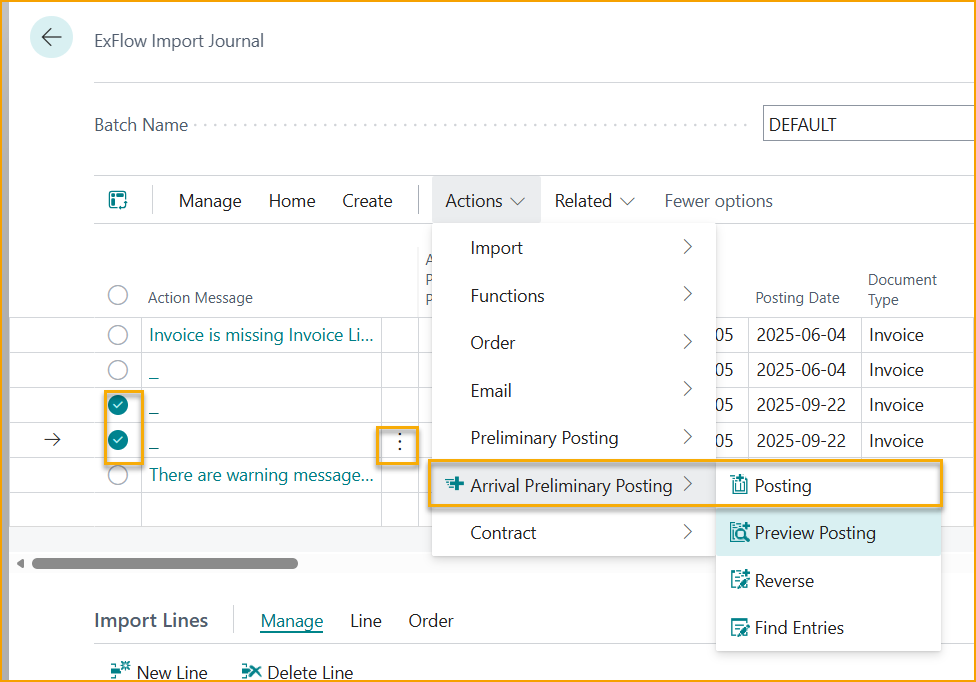Open the Import Lines Order tab
The width and height of the screenshot is (976, 682).
pos(431,620)
